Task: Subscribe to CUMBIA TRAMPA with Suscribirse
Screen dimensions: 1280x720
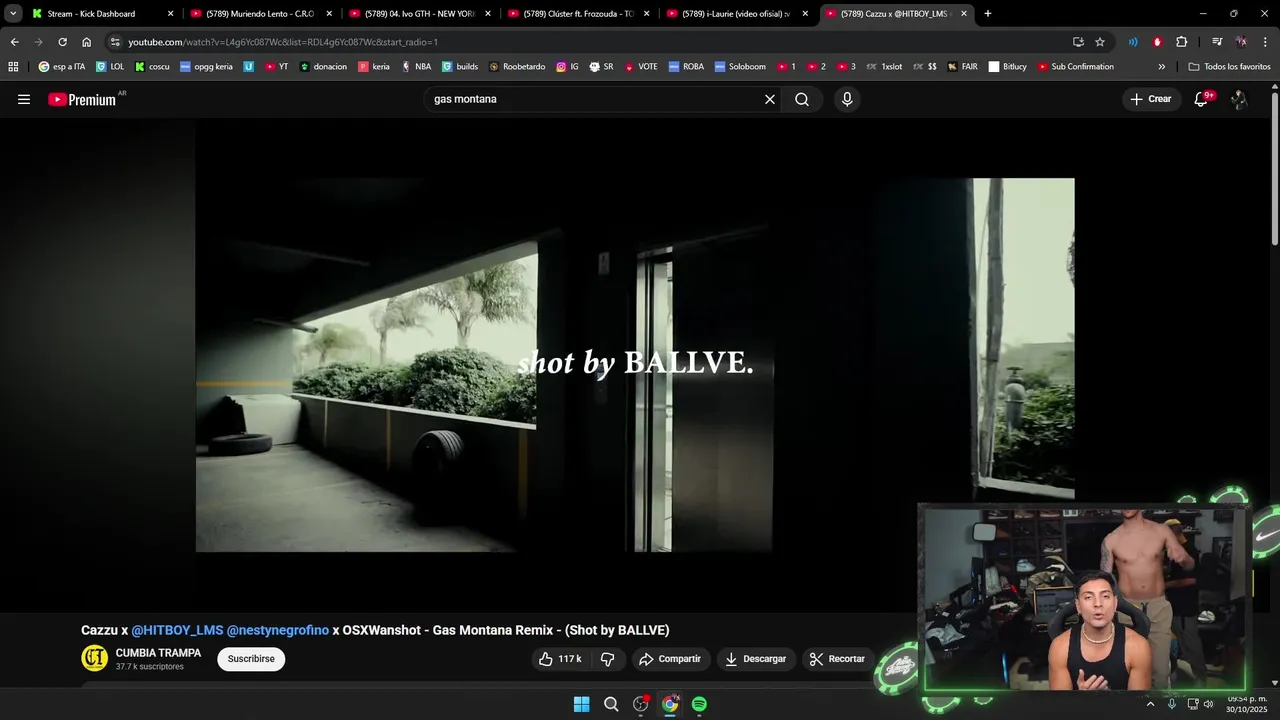Action: tap(251, 659)
